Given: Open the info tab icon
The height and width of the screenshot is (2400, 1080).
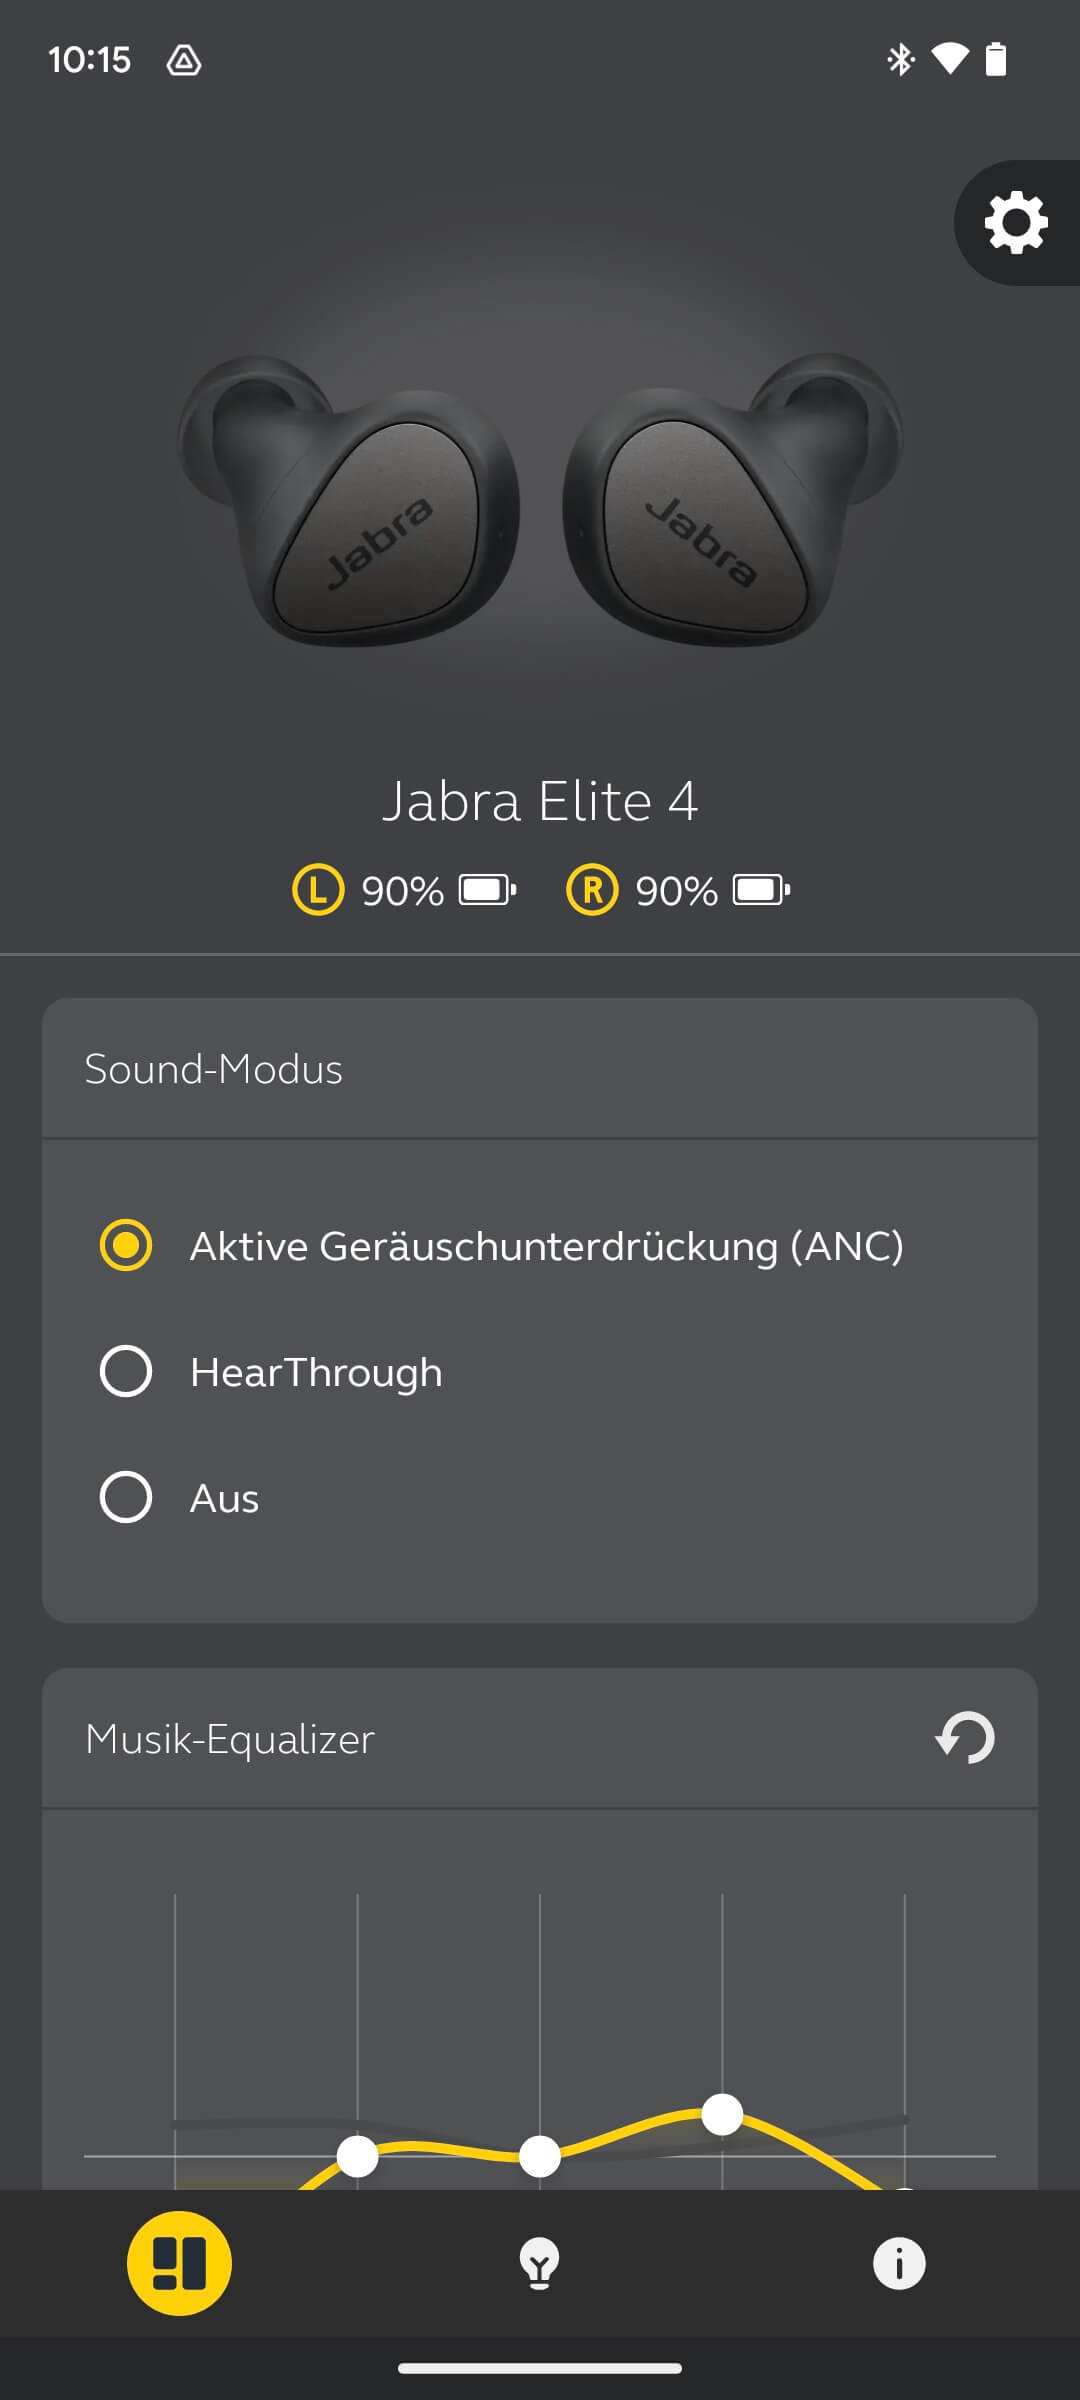Looking at the screenshot, I should [899, 2263].
